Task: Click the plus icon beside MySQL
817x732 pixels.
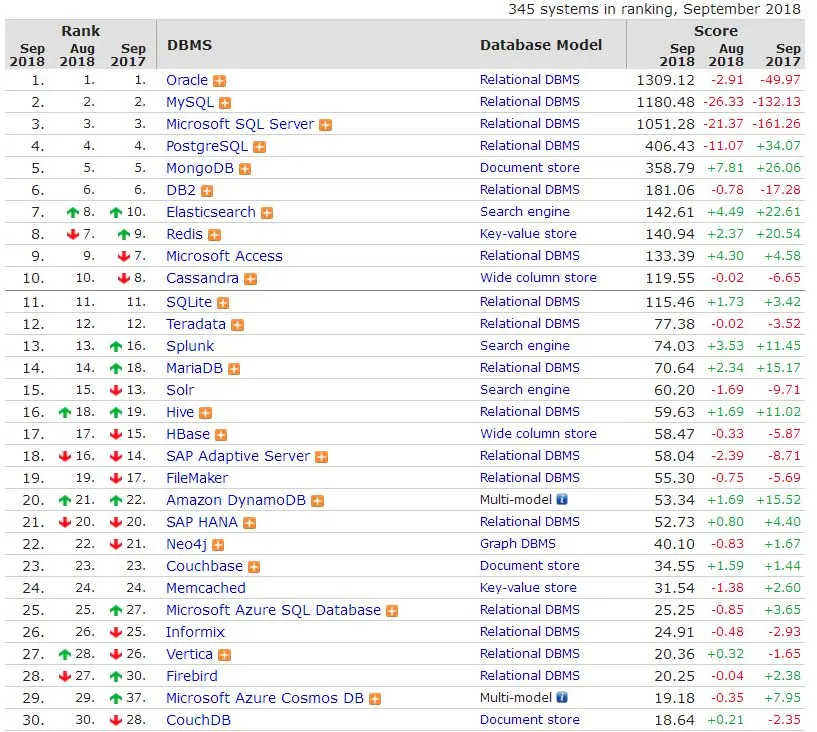Action: (x=225, y=103)
